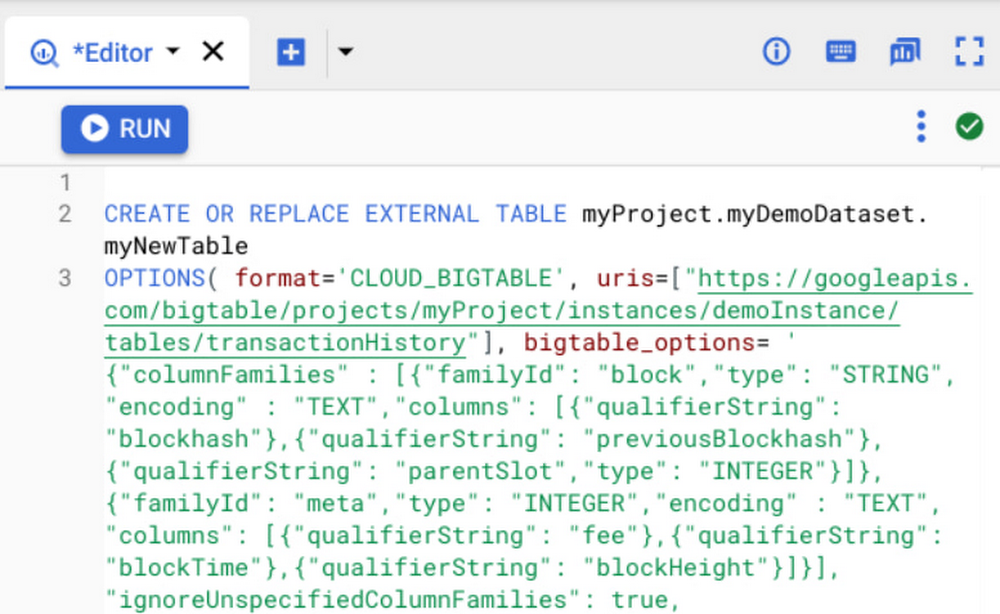Image resolution: width=1000 pixels, height=614 pixels.
Task: Toggle the keyboard shortcuts overlay
Action: (x=841, y=52)
